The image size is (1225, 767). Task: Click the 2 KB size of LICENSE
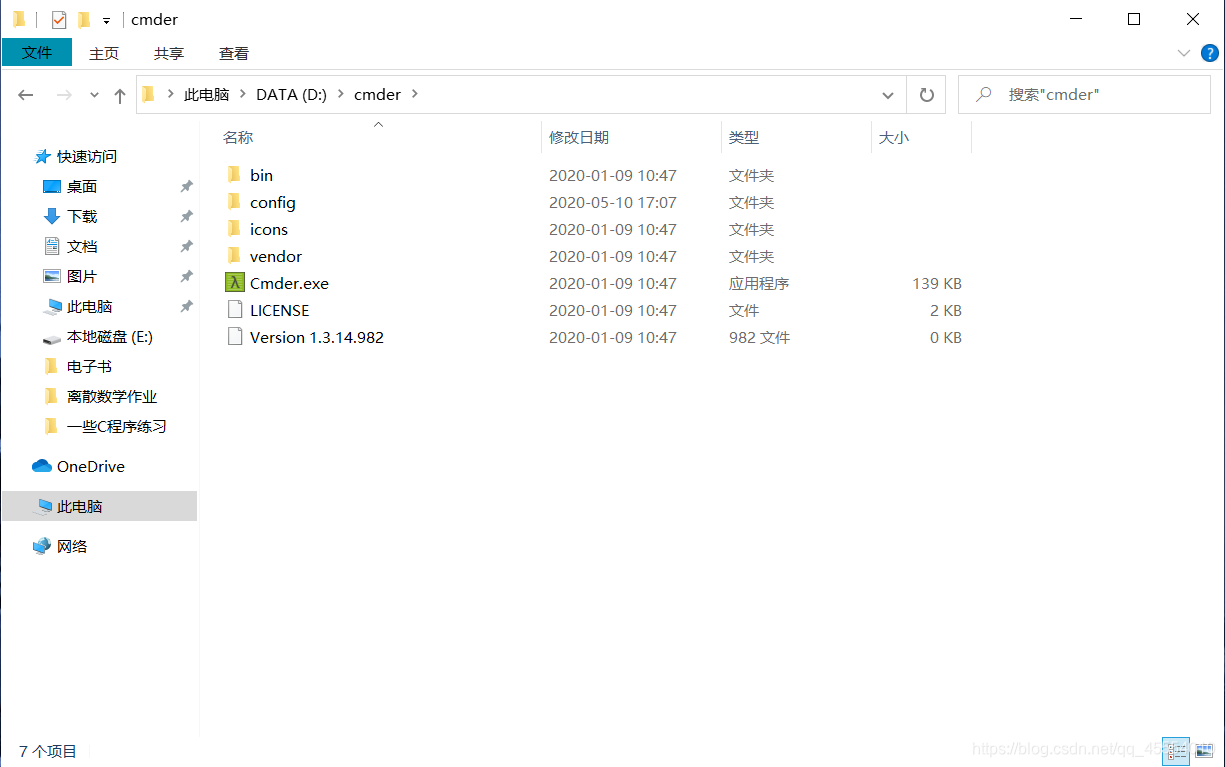point(946,310)
